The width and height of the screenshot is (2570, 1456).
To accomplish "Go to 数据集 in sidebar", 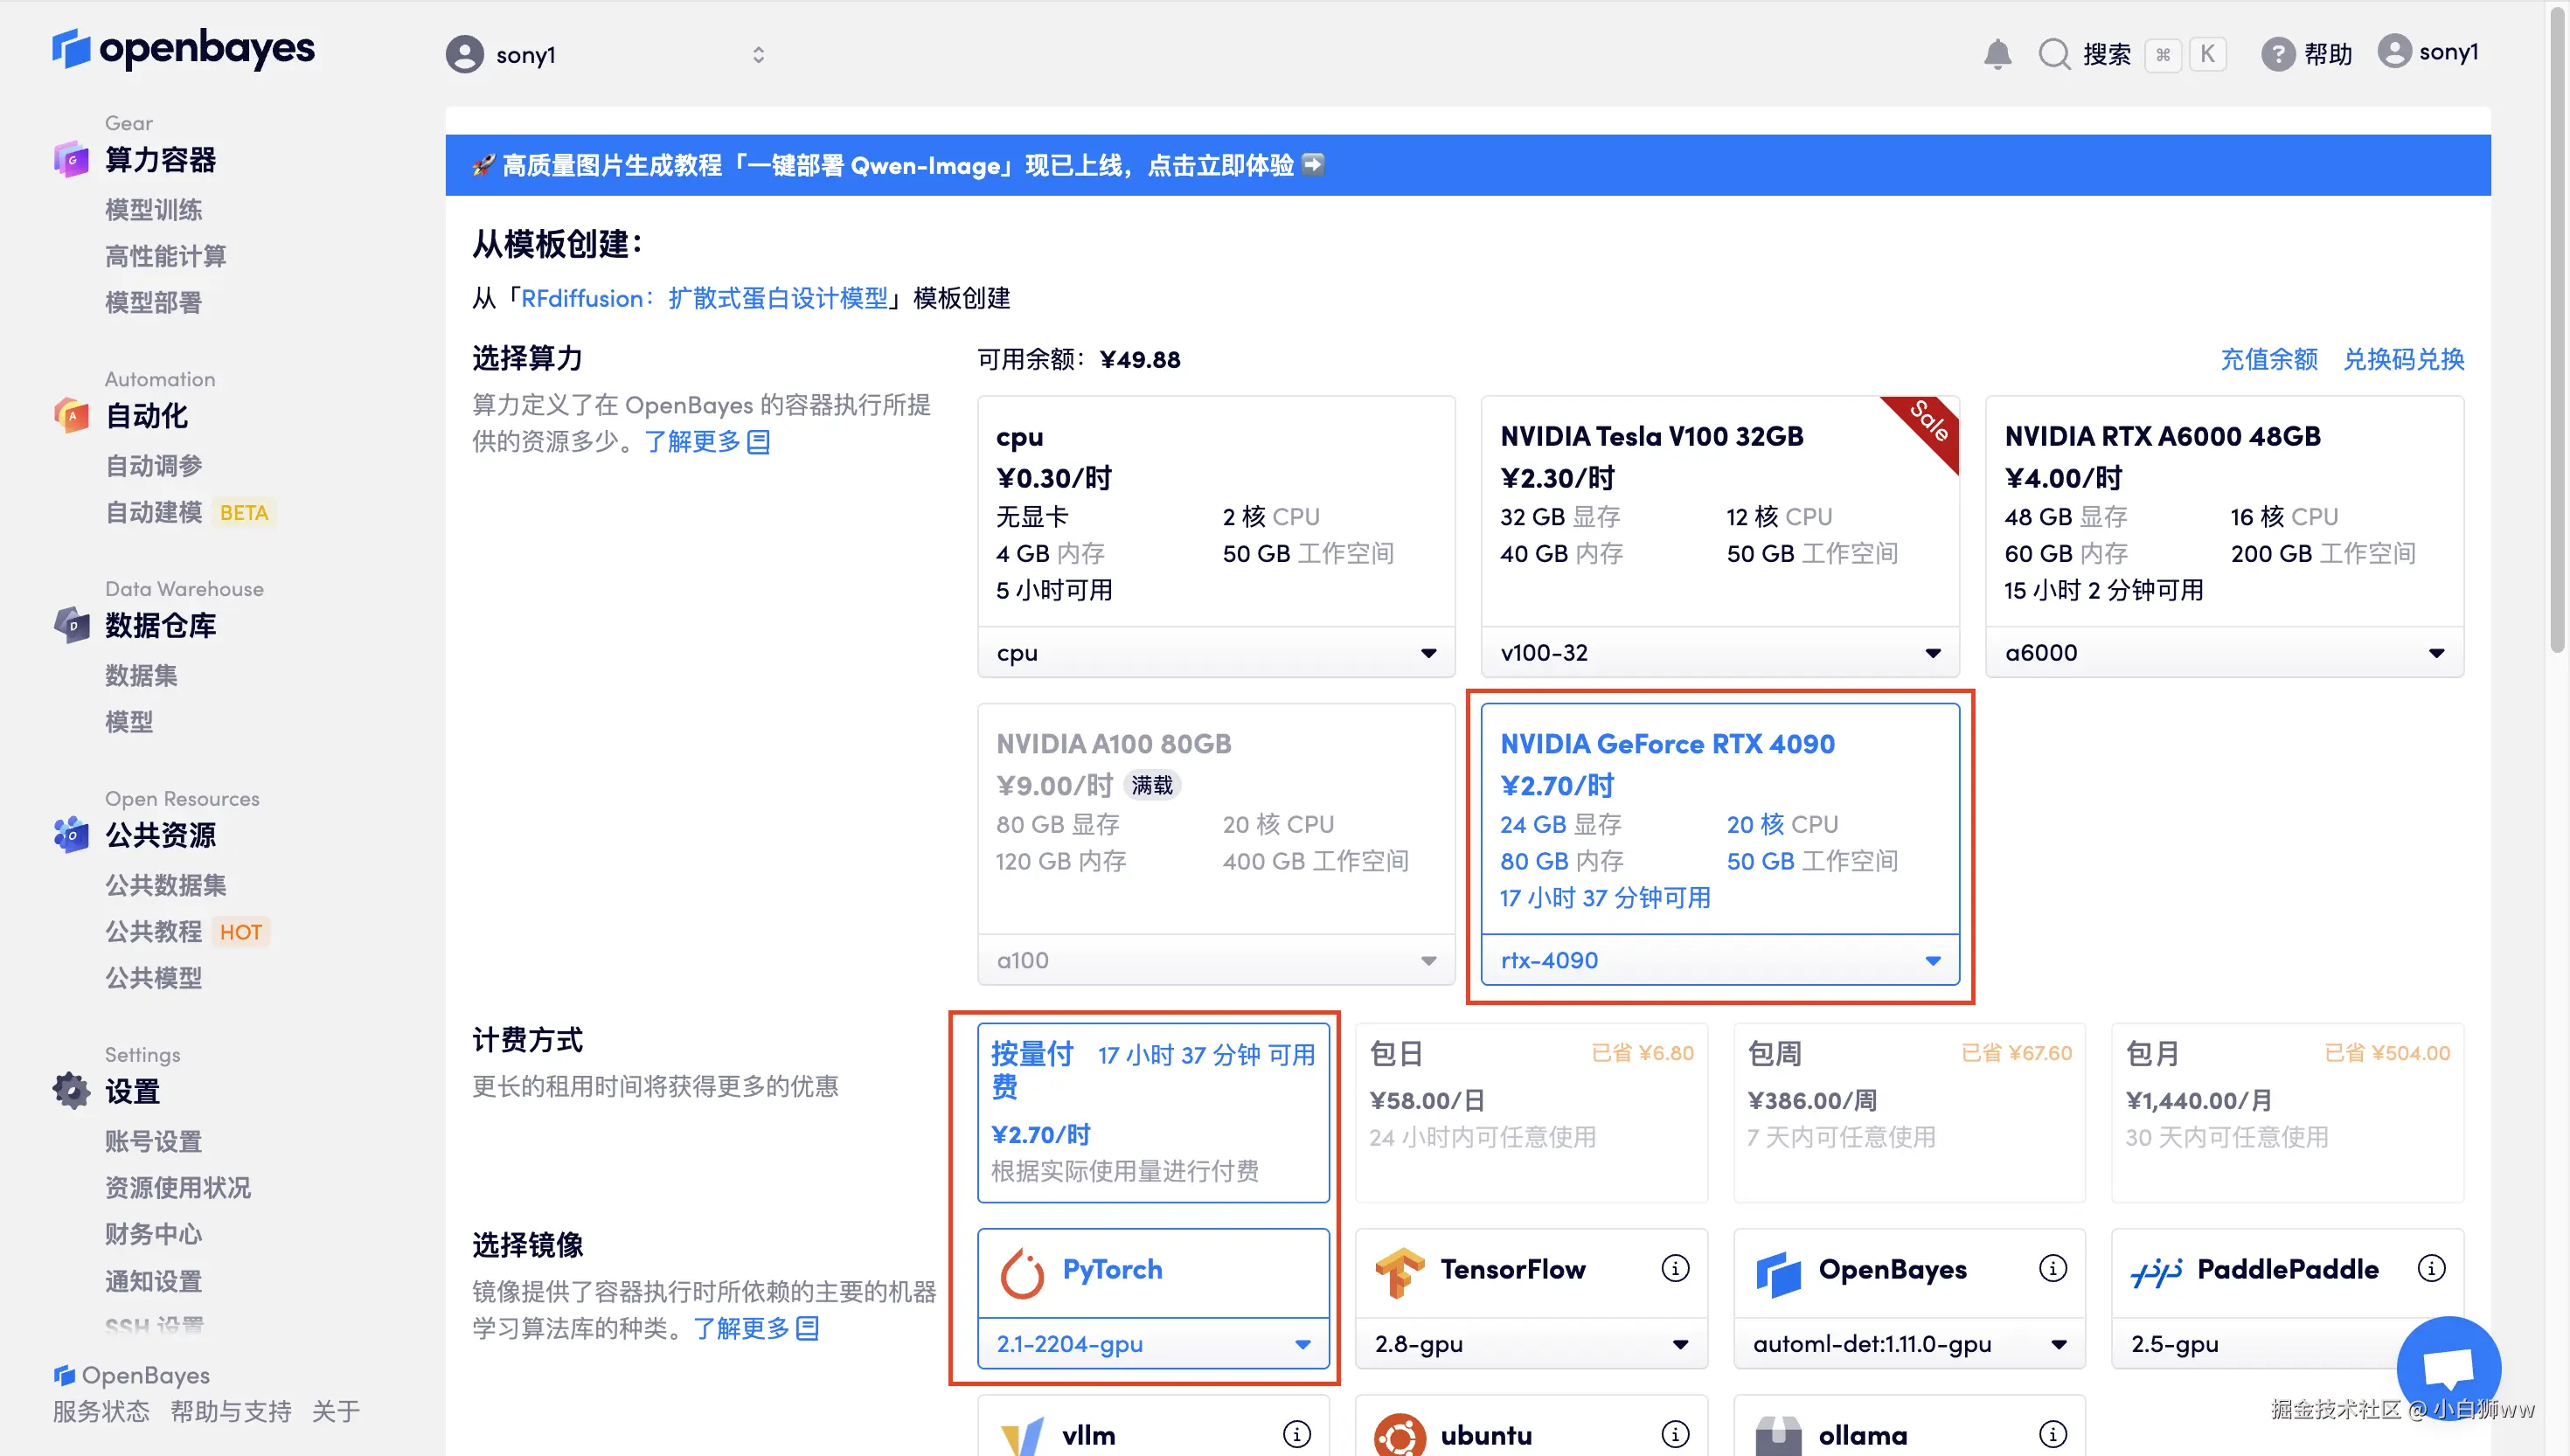I will (141, 675).
